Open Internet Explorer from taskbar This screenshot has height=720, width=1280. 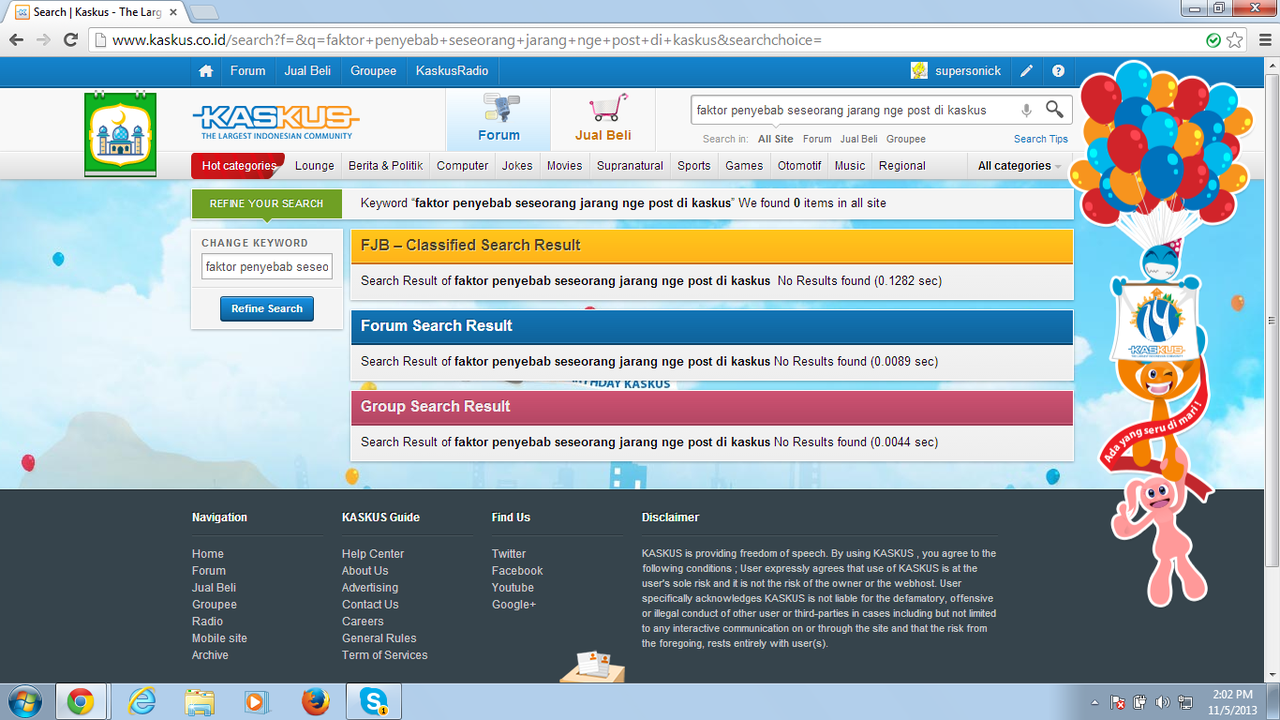point(142,702)
